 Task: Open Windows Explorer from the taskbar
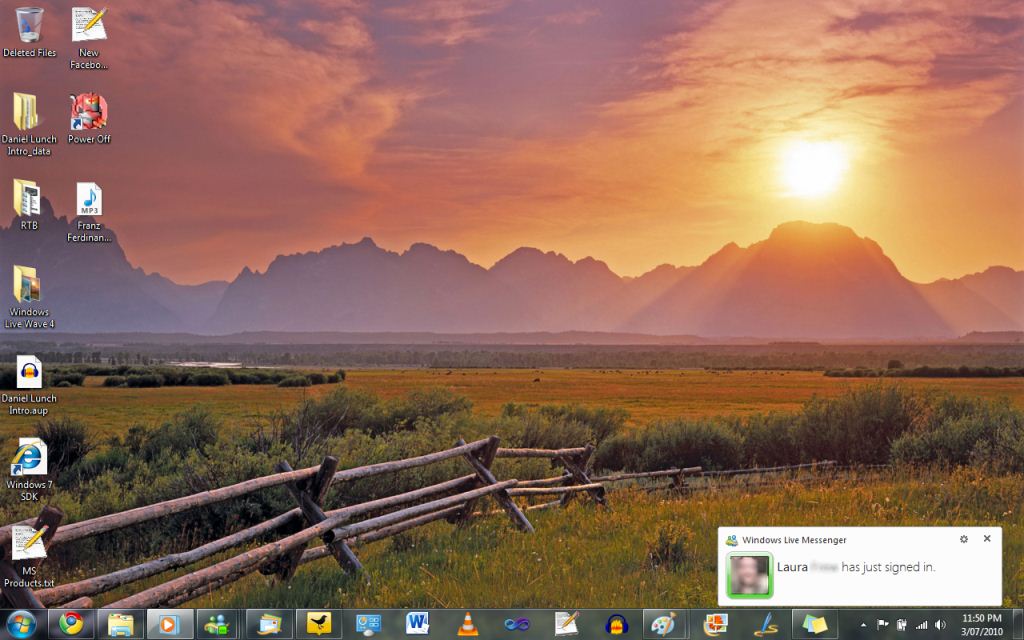click(x=121, y=624)
